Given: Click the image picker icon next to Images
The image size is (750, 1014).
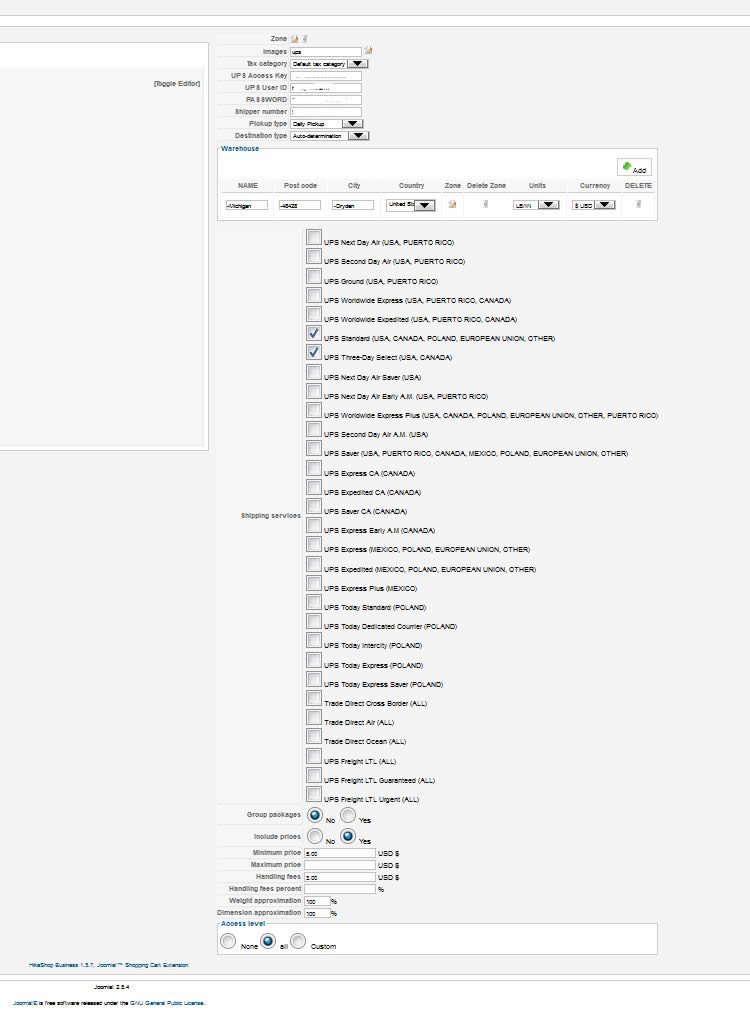Looking at the screenshot, I should click(x=369, y=50).
